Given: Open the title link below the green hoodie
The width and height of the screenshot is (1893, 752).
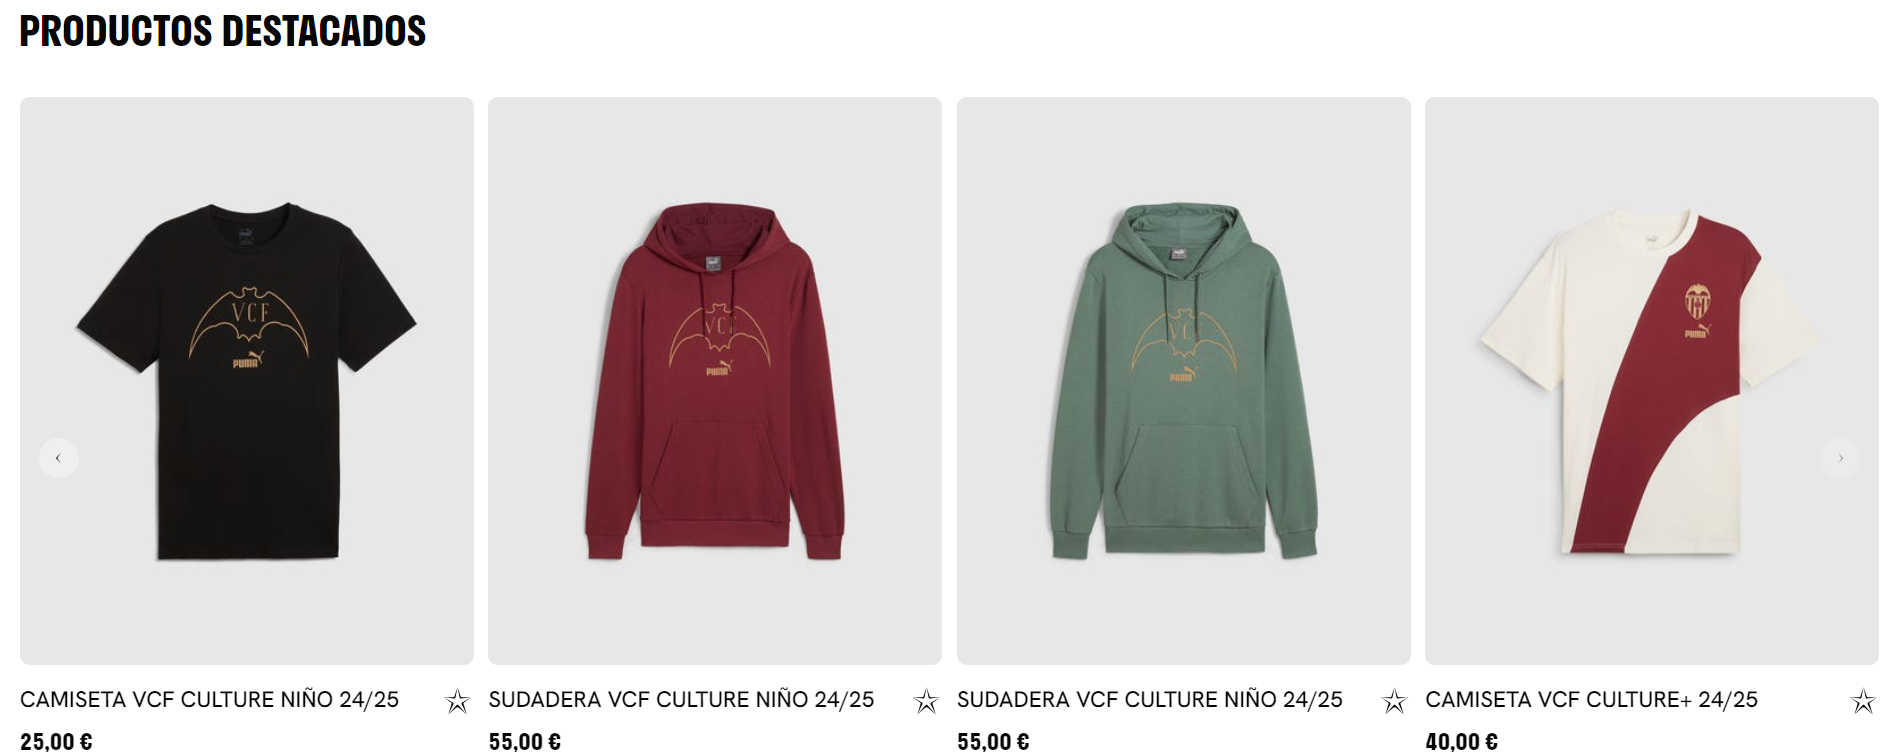Looking at the screenshot, I should click(x=1150, y=700).
